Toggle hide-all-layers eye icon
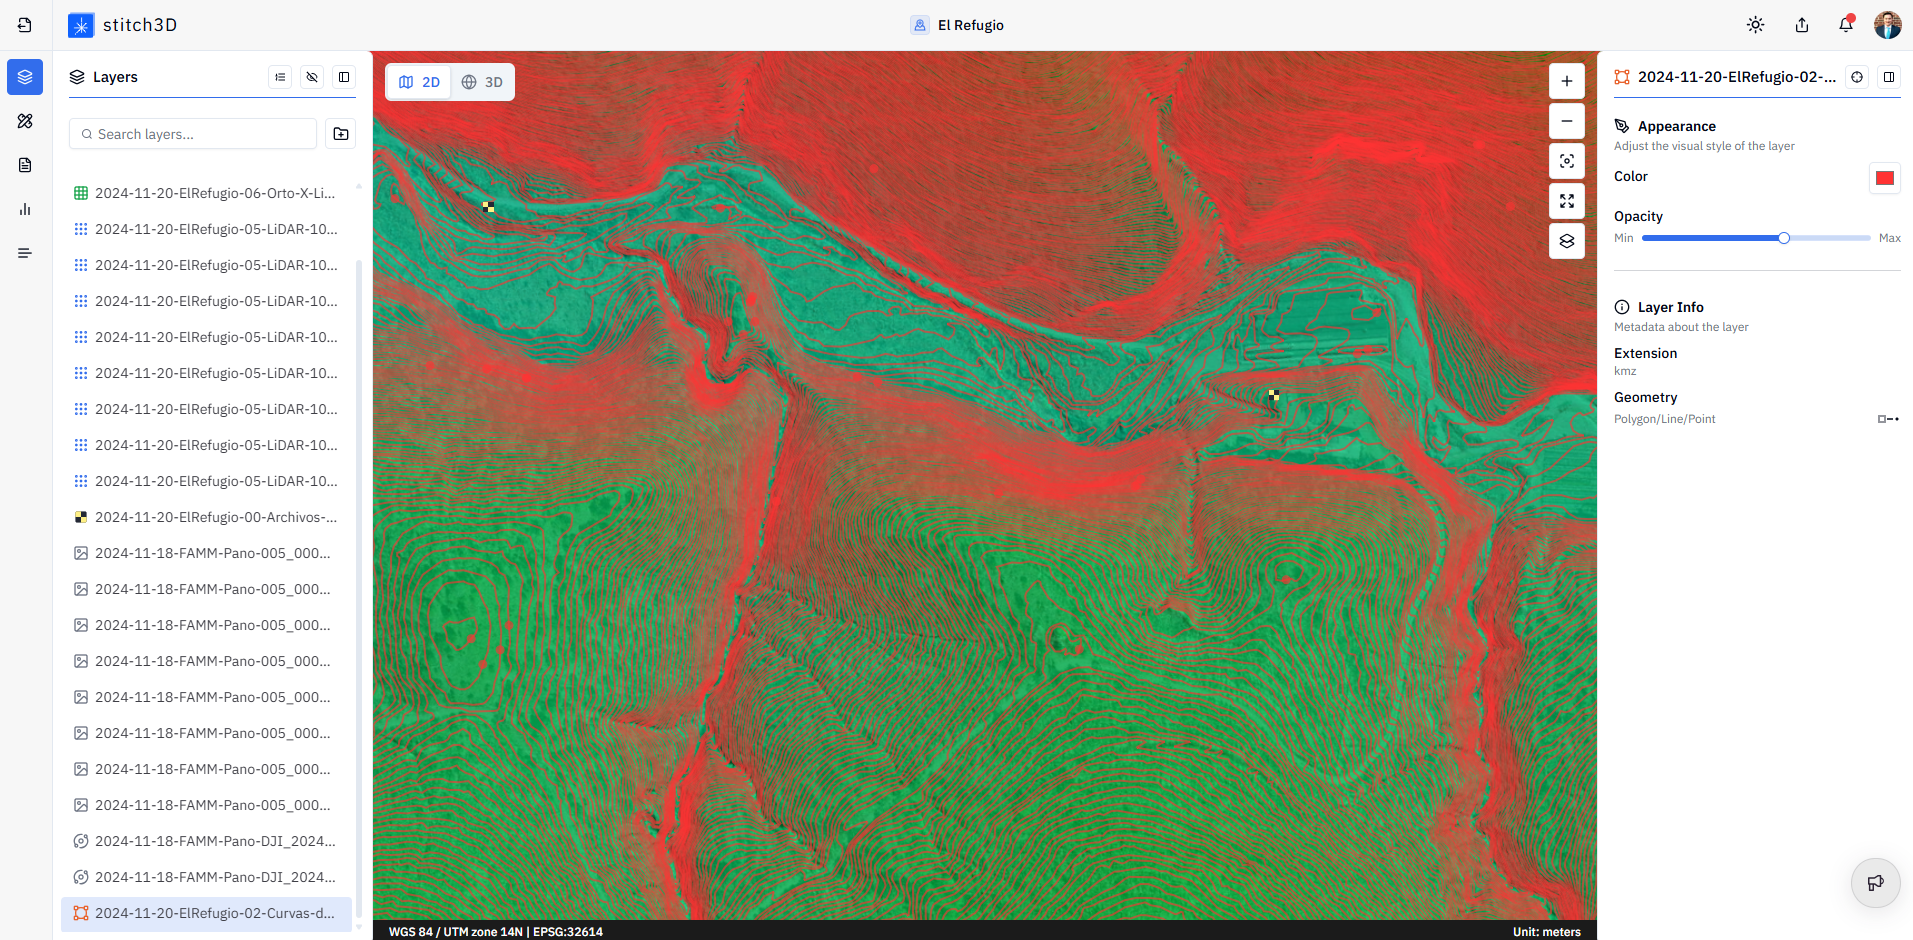1913x940 pixels. click(312, 77)
